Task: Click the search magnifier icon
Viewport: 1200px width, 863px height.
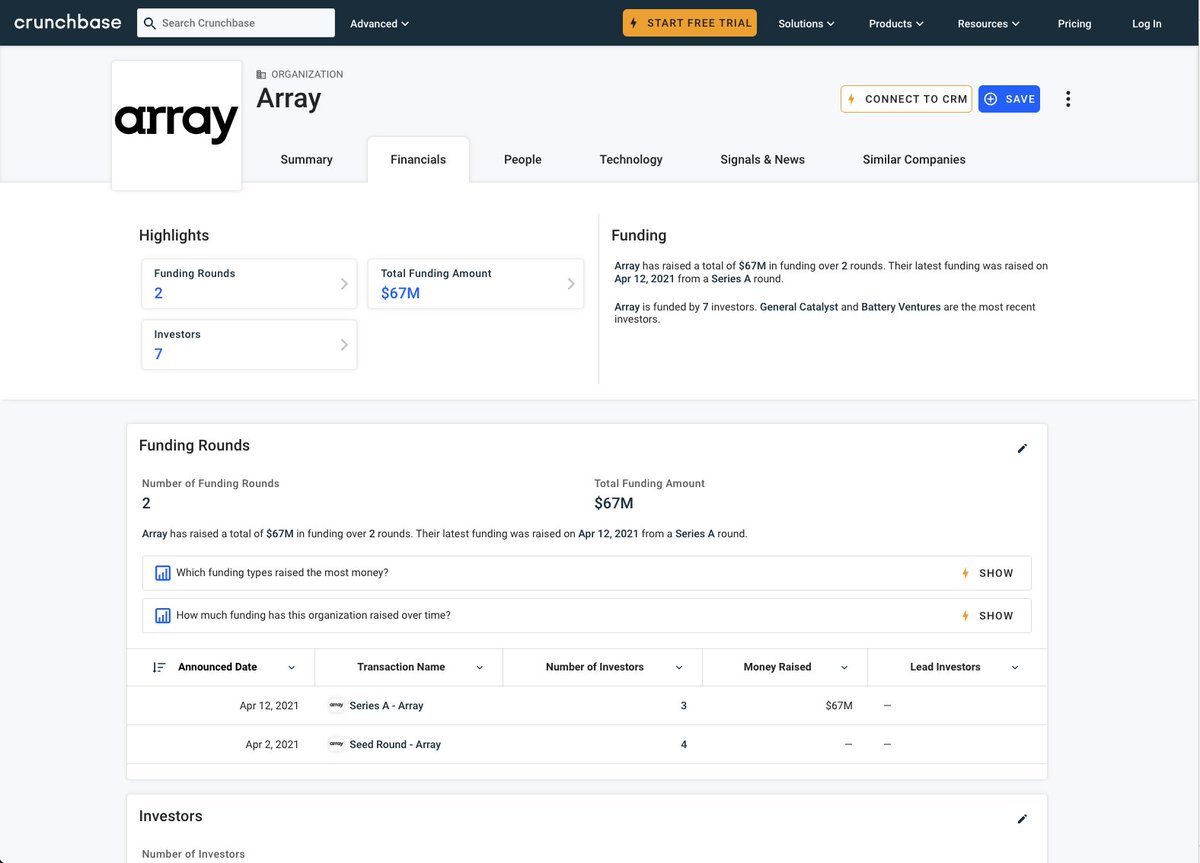Action: (x=150, y=23)
